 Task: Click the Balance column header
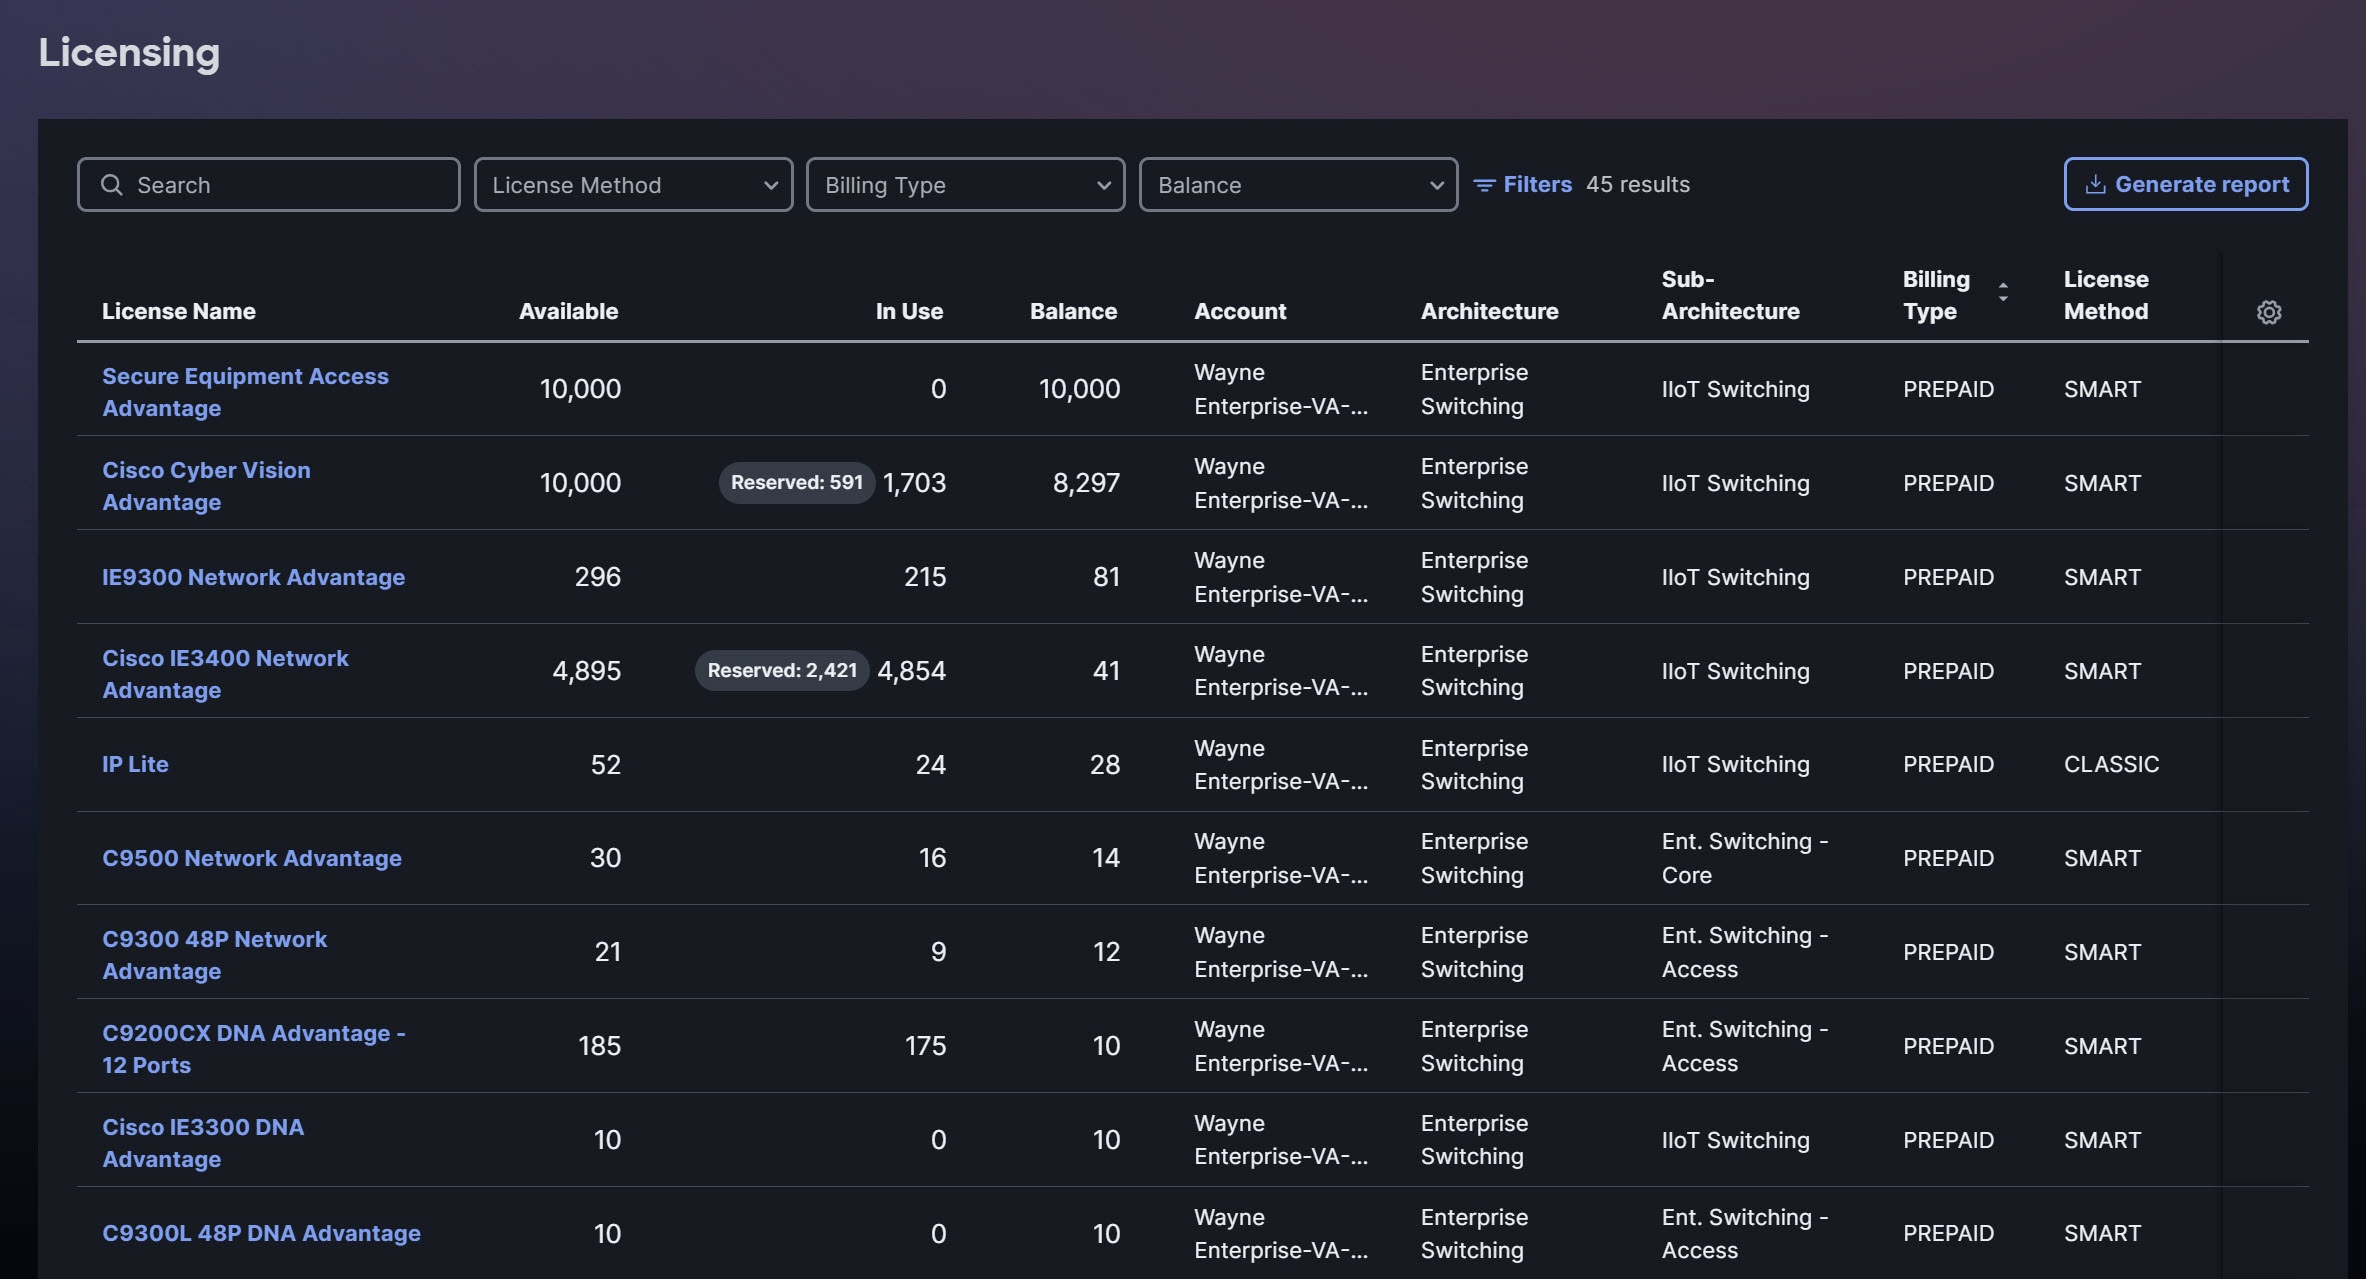pyautogui.click(x=1073, y=311)
